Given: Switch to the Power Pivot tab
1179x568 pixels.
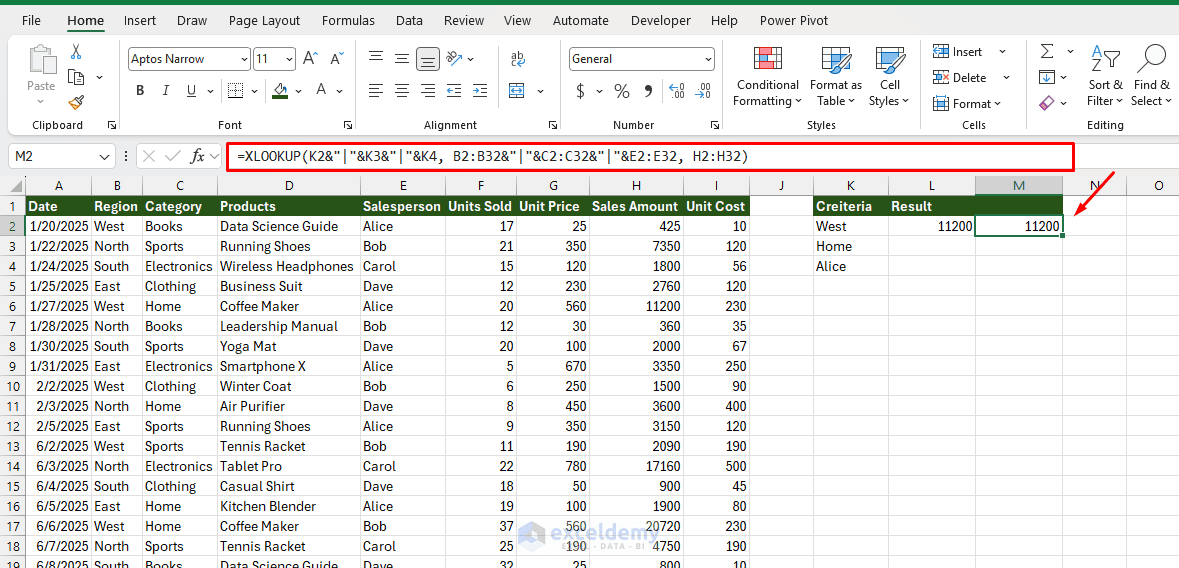Looking at the screenshot, I should 793,20.
